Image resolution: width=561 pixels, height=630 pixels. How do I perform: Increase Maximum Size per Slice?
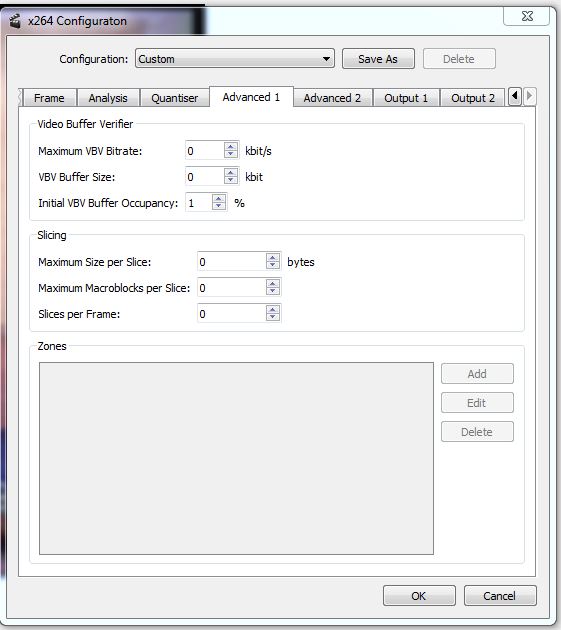click(273, 258)
